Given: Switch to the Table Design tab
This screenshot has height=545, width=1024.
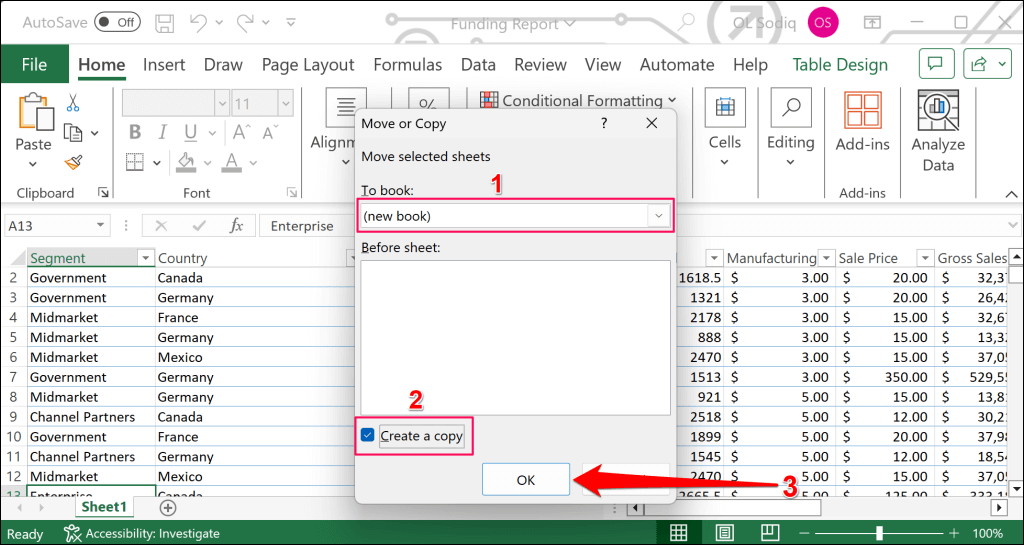Looking at the screenshot, I should (840, 65).
